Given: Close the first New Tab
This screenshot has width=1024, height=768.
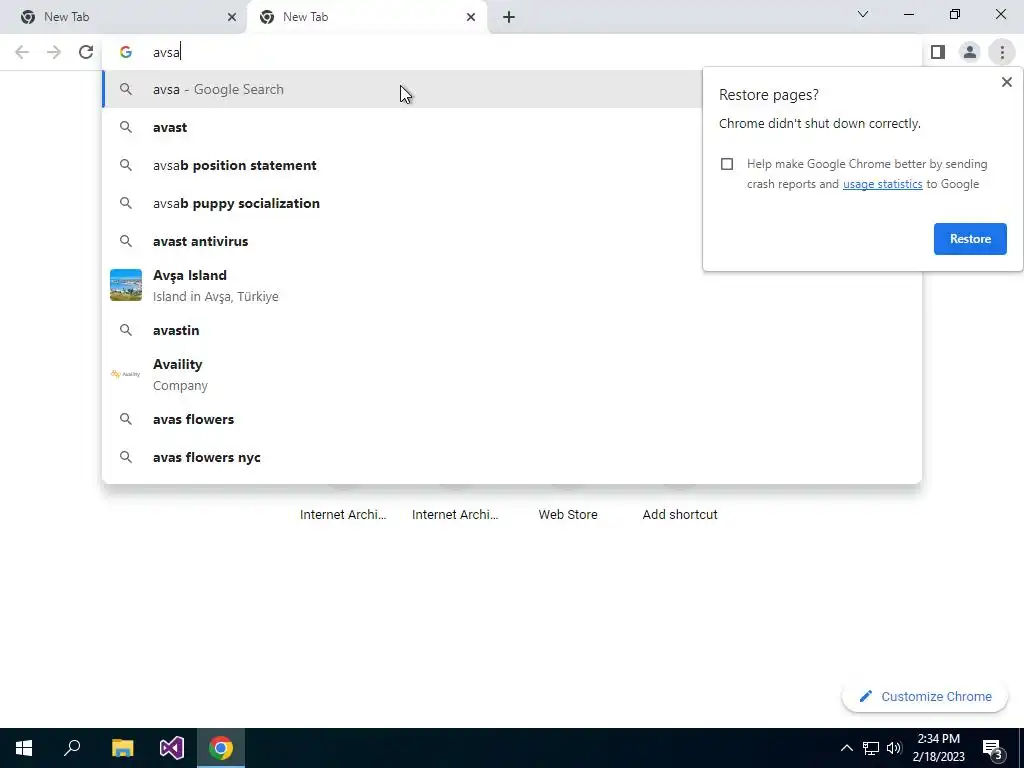Looking at the screenshot, I should point(232,17).
